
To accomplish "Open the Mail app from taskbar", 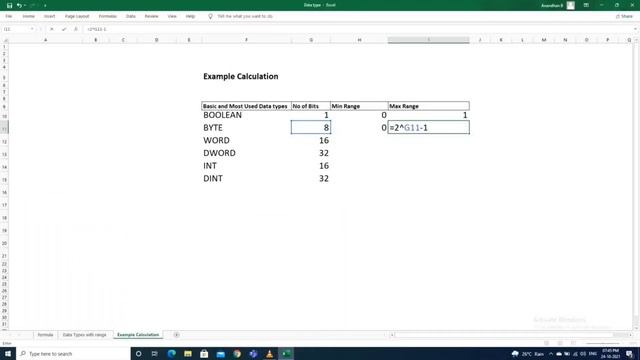I will click(220, 353).
